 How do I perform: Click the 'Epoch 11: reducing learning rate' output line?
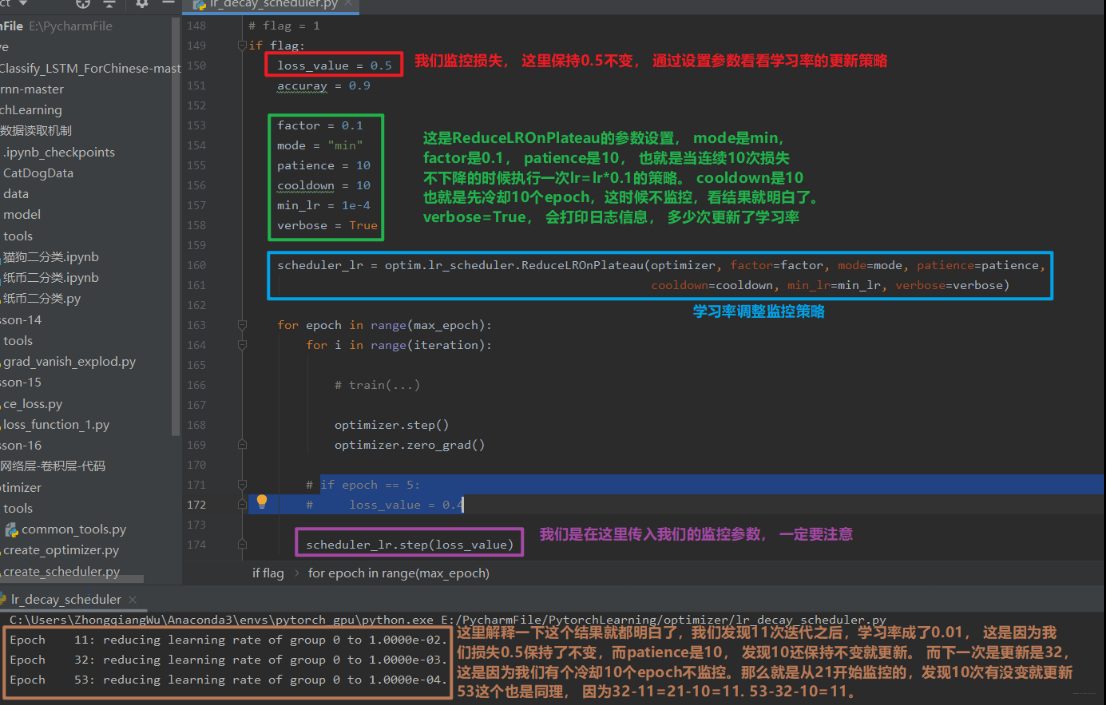coord(229,639)
